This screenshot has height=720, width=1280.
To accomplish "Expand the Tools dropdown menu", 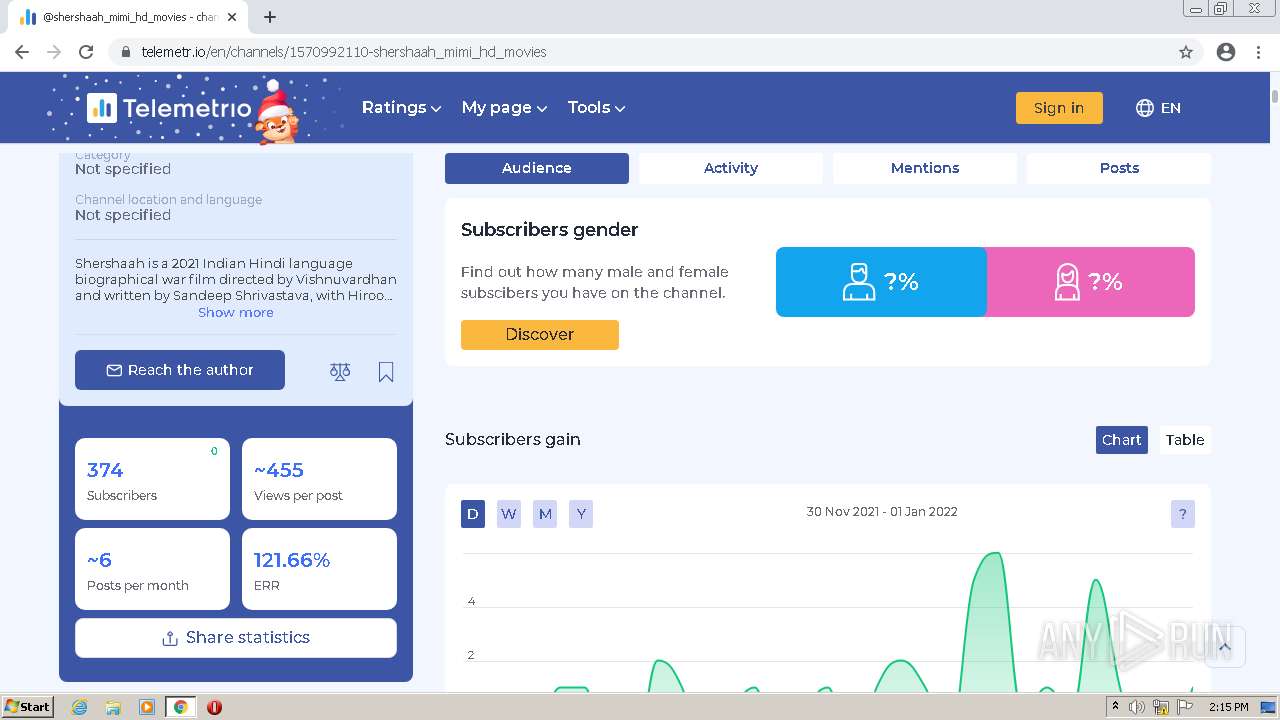I will 596,108.
